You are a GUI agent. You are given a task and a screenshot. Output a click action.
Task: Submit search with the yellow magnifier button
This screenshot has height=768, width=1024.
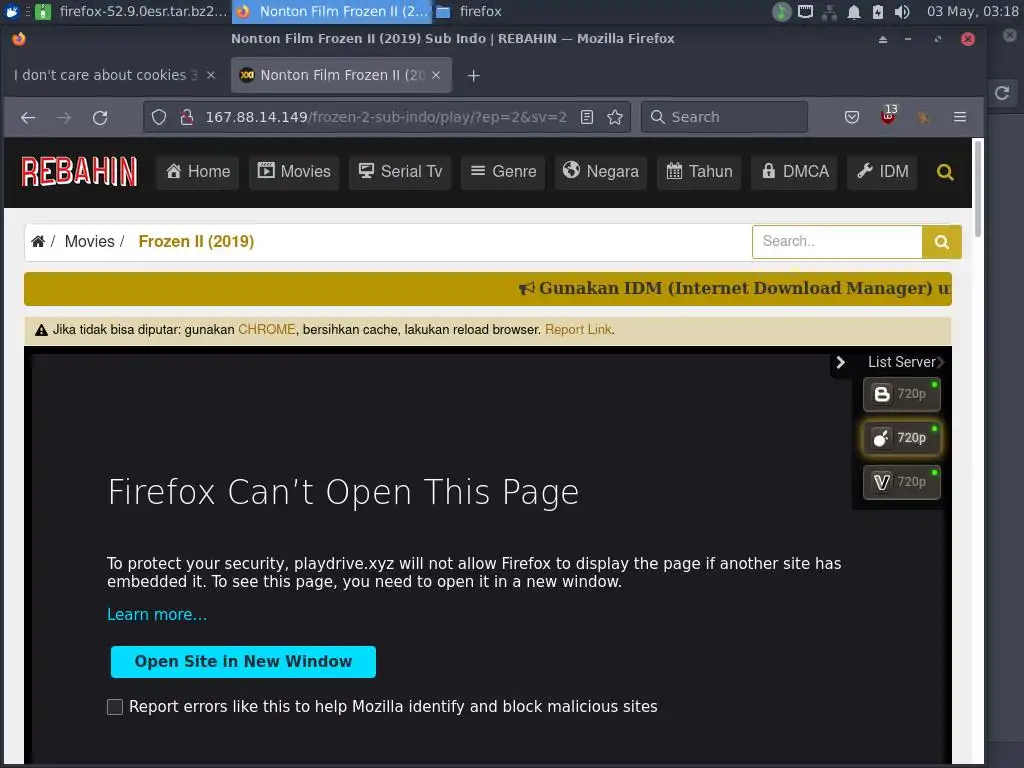(941, 242)
